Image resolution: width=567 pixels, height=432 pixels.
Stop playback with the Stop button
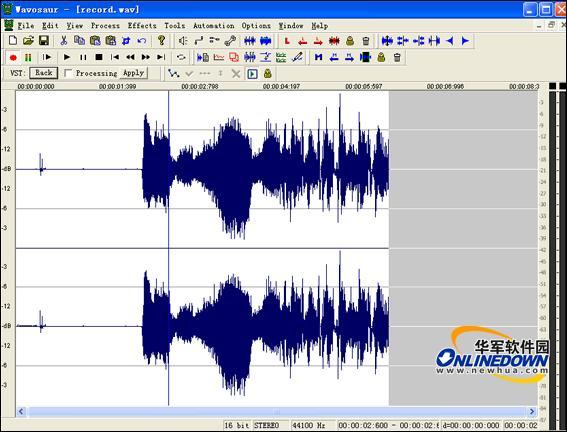(x=99, y=57)
